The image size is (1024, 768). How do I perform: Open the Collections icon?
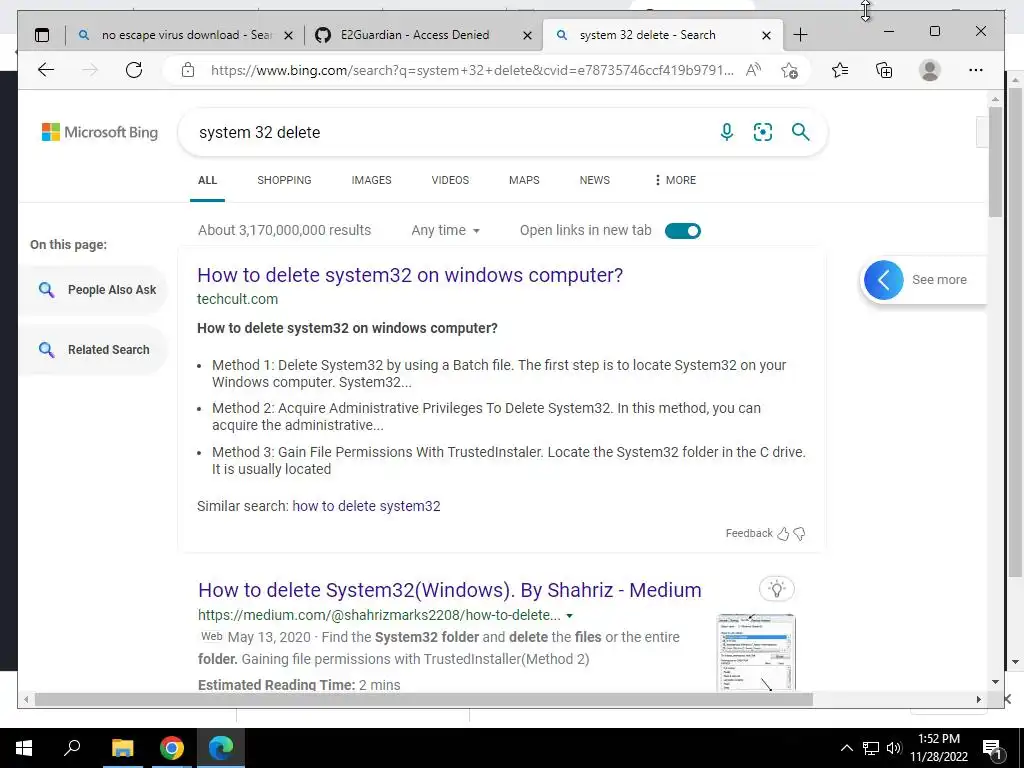[884, 70]
